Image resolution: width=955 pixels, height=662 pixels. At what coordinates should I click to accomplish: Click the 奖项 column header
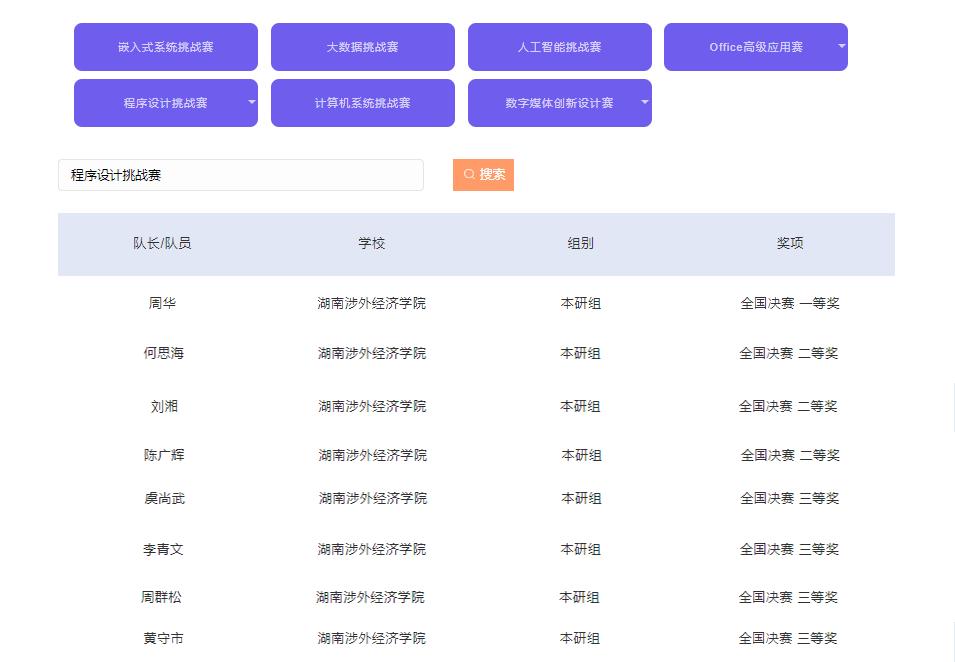click(790, 243)
